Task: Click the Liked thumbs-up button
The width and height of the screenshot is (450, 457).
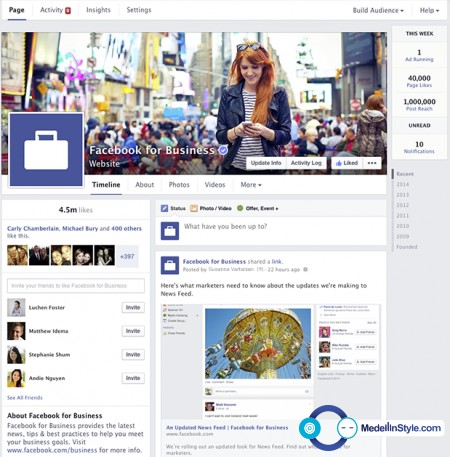Action: tap(347, 163)
